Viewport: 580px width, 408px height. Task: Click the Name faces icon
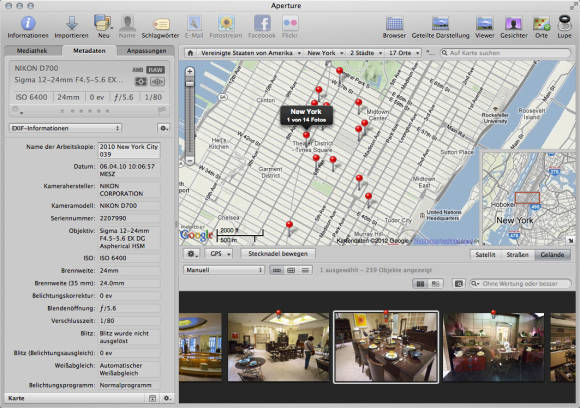coord(127,23)
